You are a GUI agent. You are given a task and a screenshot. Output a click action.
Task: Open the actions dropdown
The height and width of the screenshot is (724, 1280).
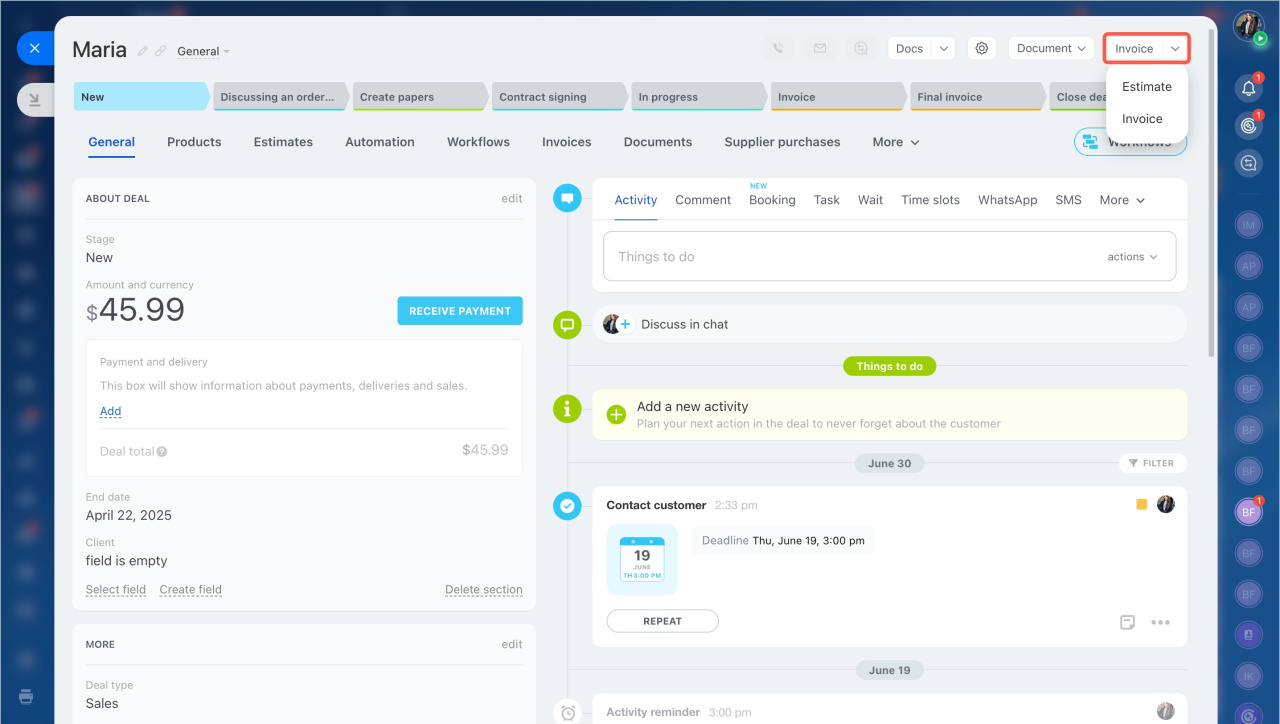(1132, 257)
